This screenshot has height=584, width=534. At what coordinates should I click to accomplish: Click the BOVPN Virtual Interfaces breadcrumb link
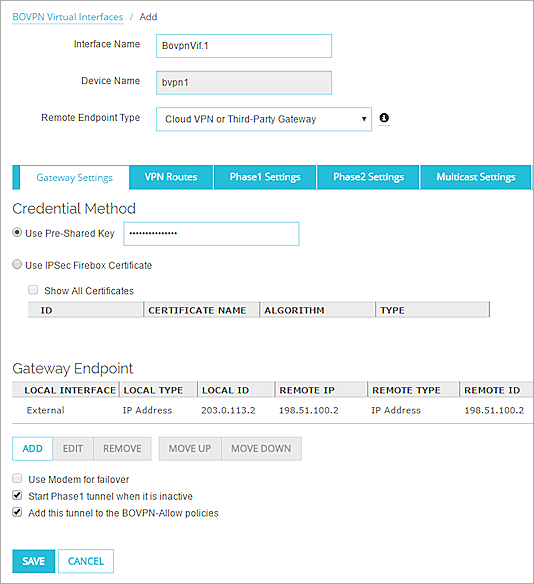[x=67, y=17]
